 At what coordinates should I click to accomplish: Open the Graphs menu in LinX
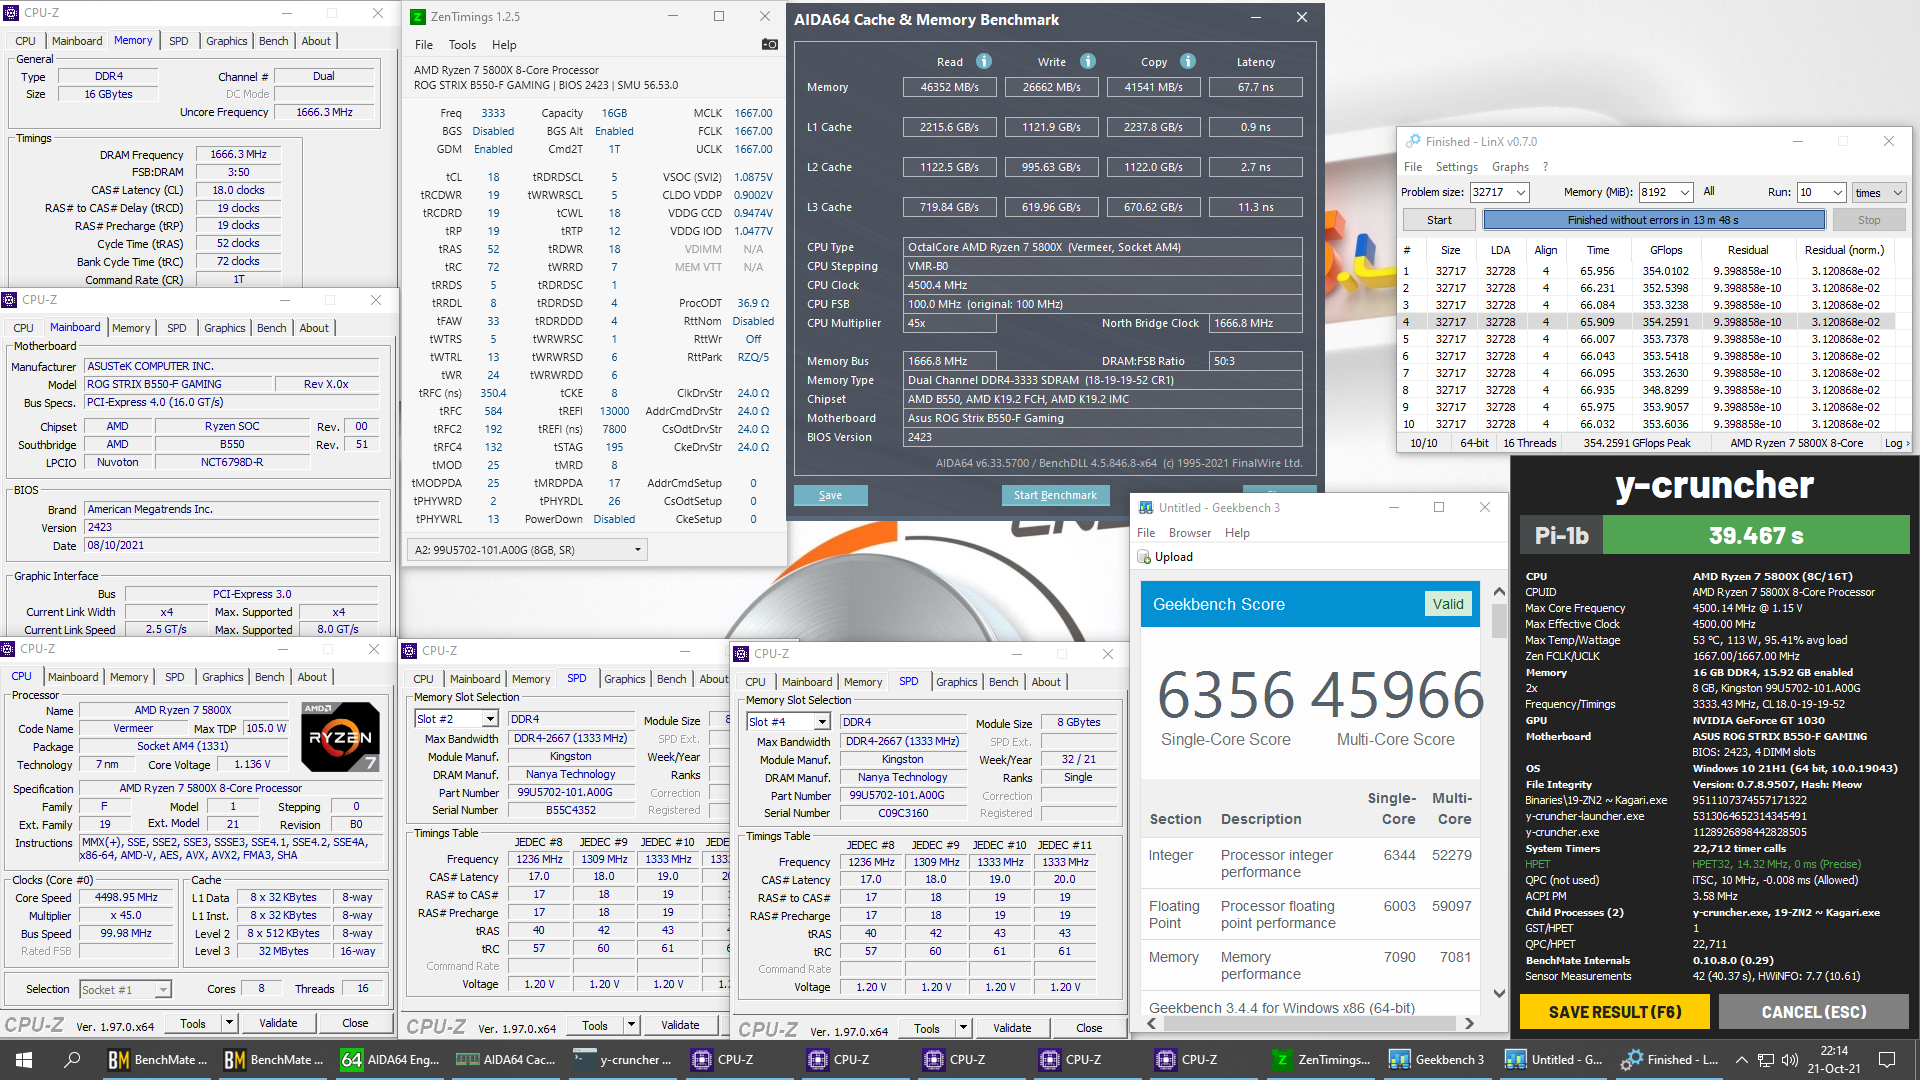(x=1509, y=167)
